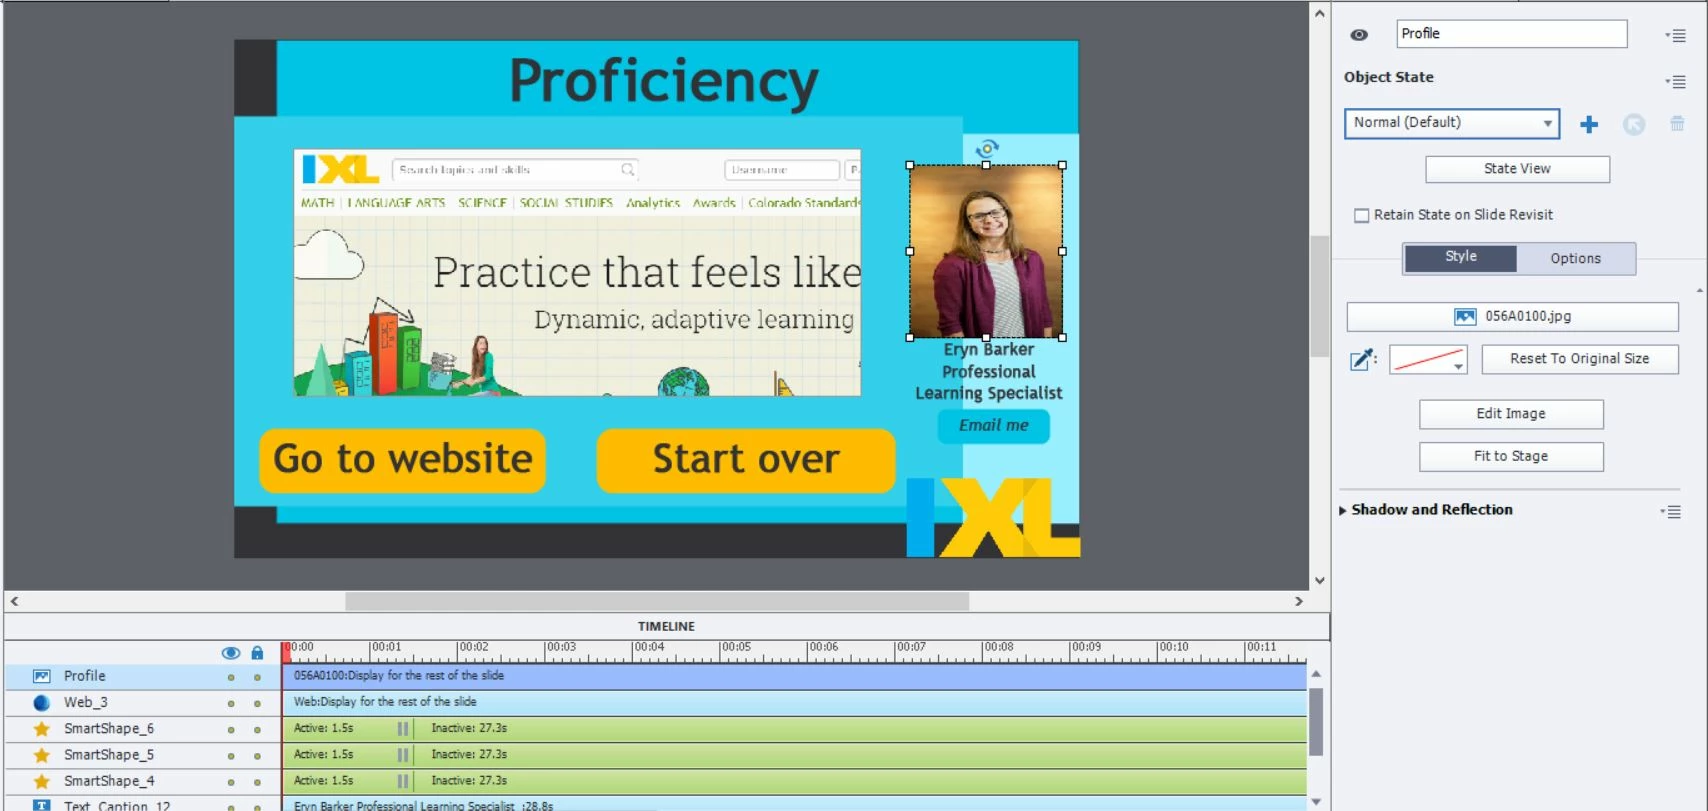The image size is (1708, 811).
Task: Open Properties panel menu beside name field
Action: coord(1676,35)
